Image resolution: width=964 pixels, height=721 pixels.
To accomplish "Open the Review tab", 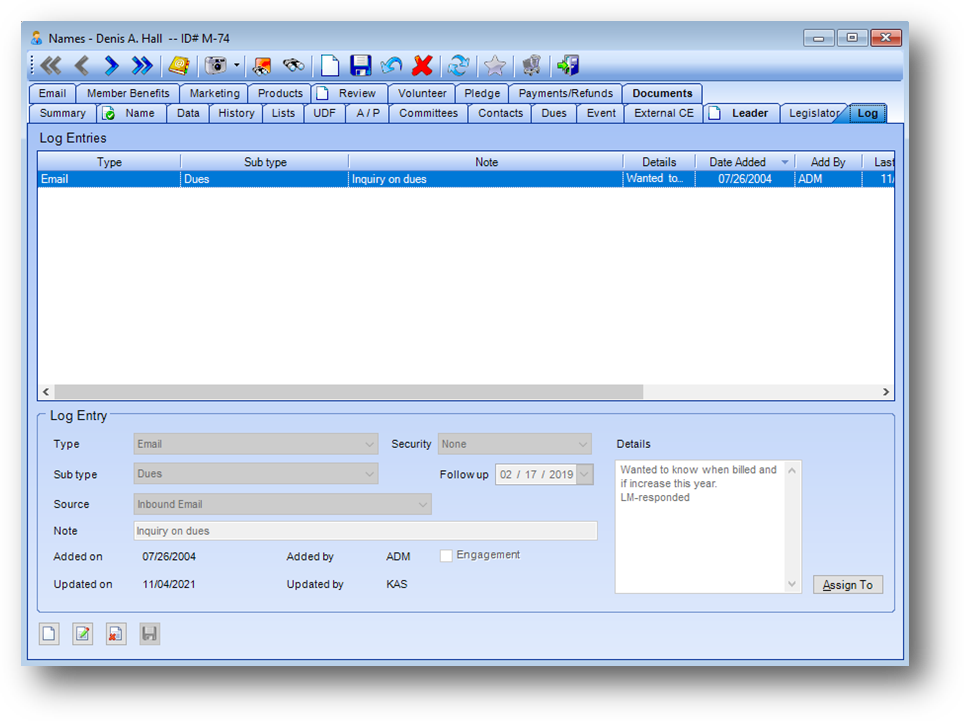I will pyautogui.click(x=349, y=93).
